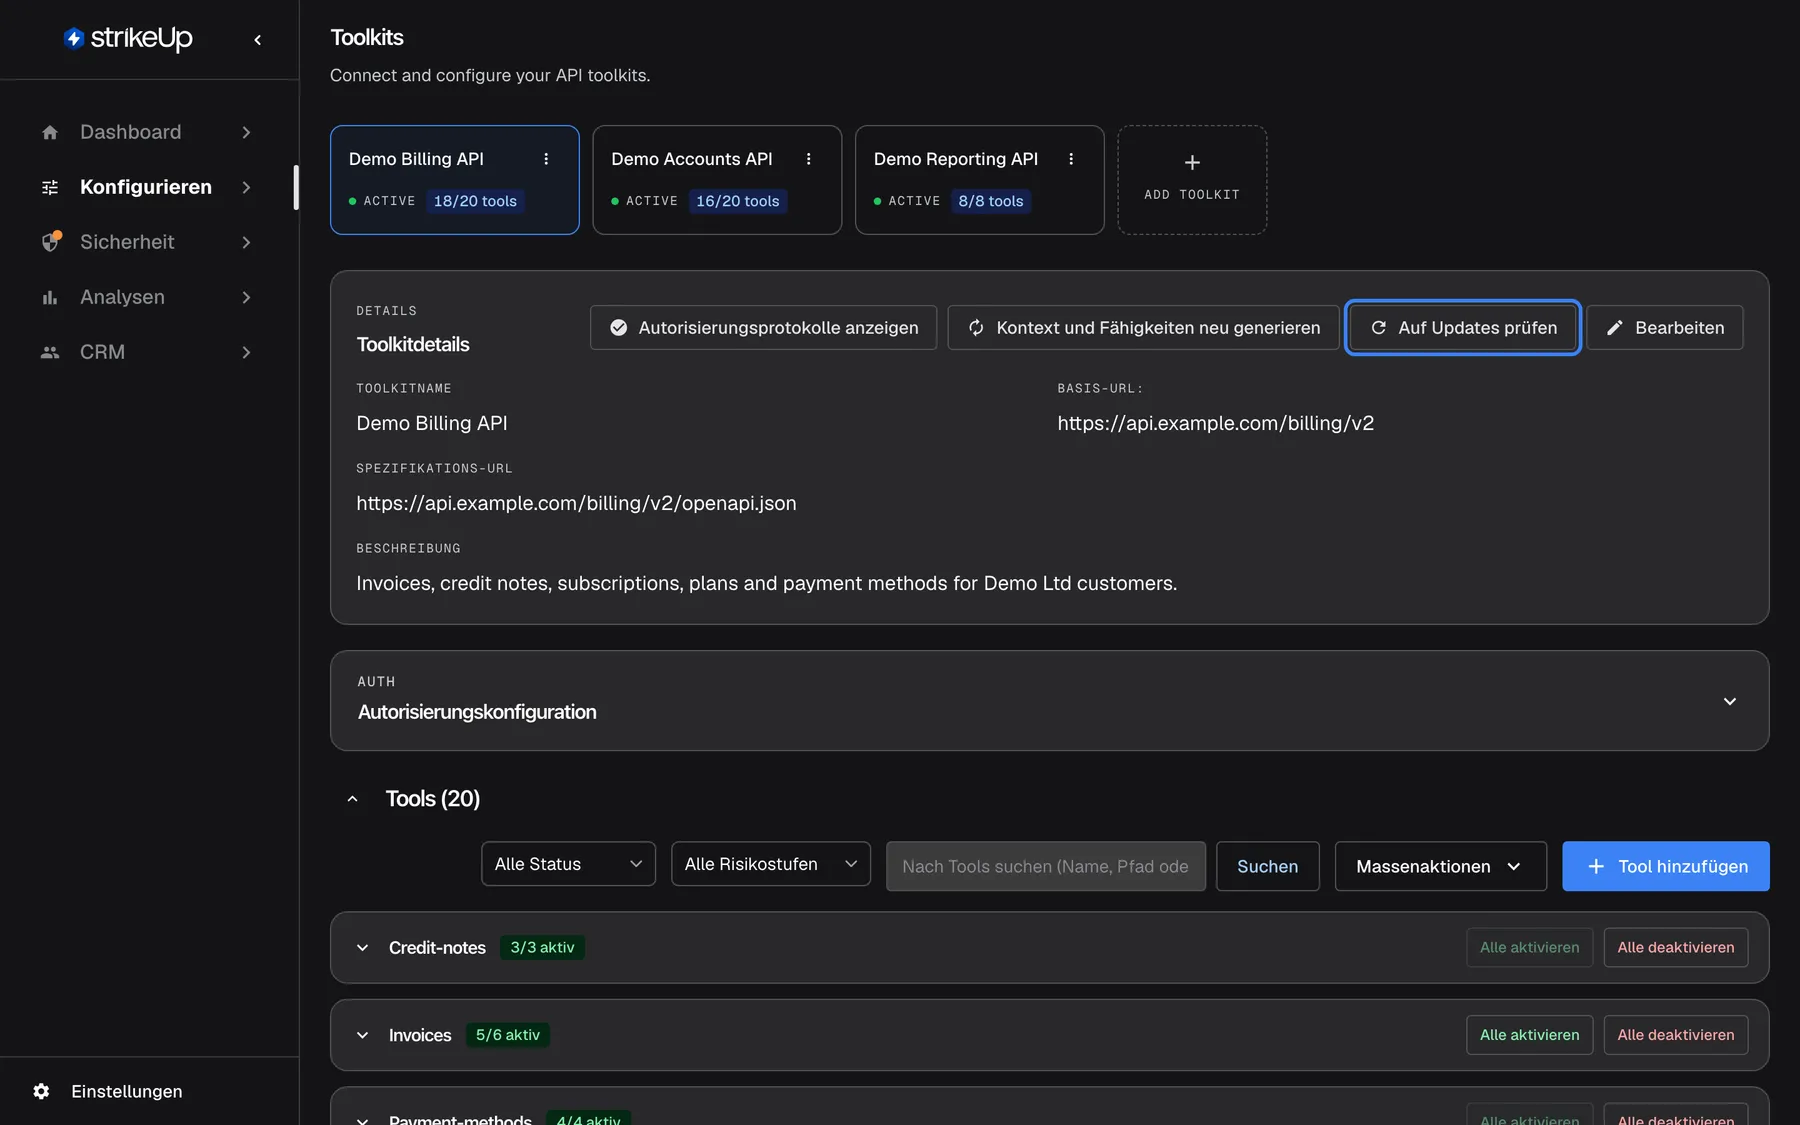
Task: Click the 18/20 tools badge
Action: click(x=475, y=201)
